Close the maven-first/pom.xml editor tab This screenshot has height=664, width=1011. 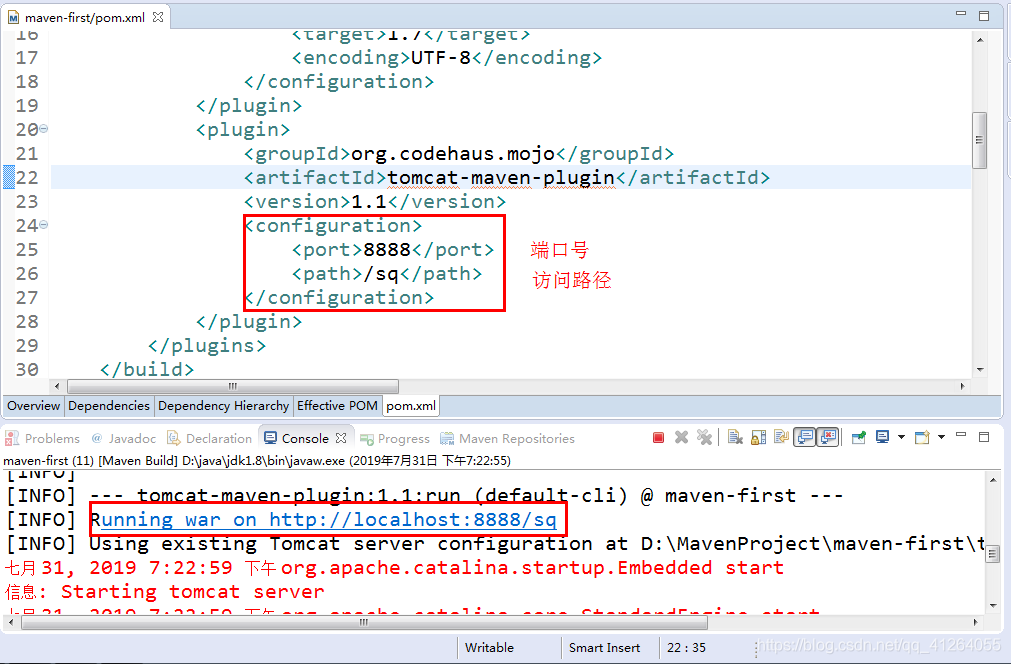(x=158, y=17)
